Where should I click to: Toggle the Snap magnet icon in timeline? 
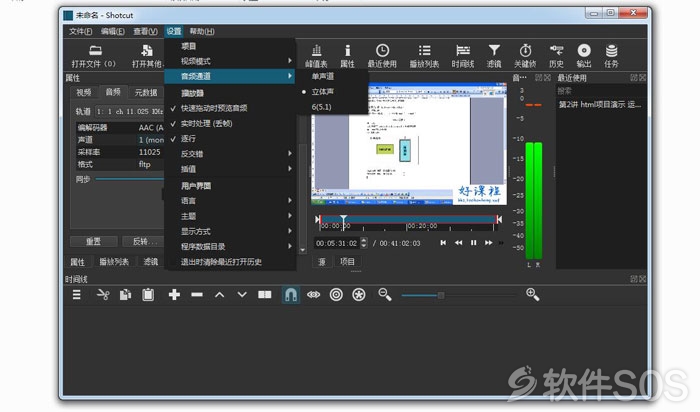click(291, 295)
